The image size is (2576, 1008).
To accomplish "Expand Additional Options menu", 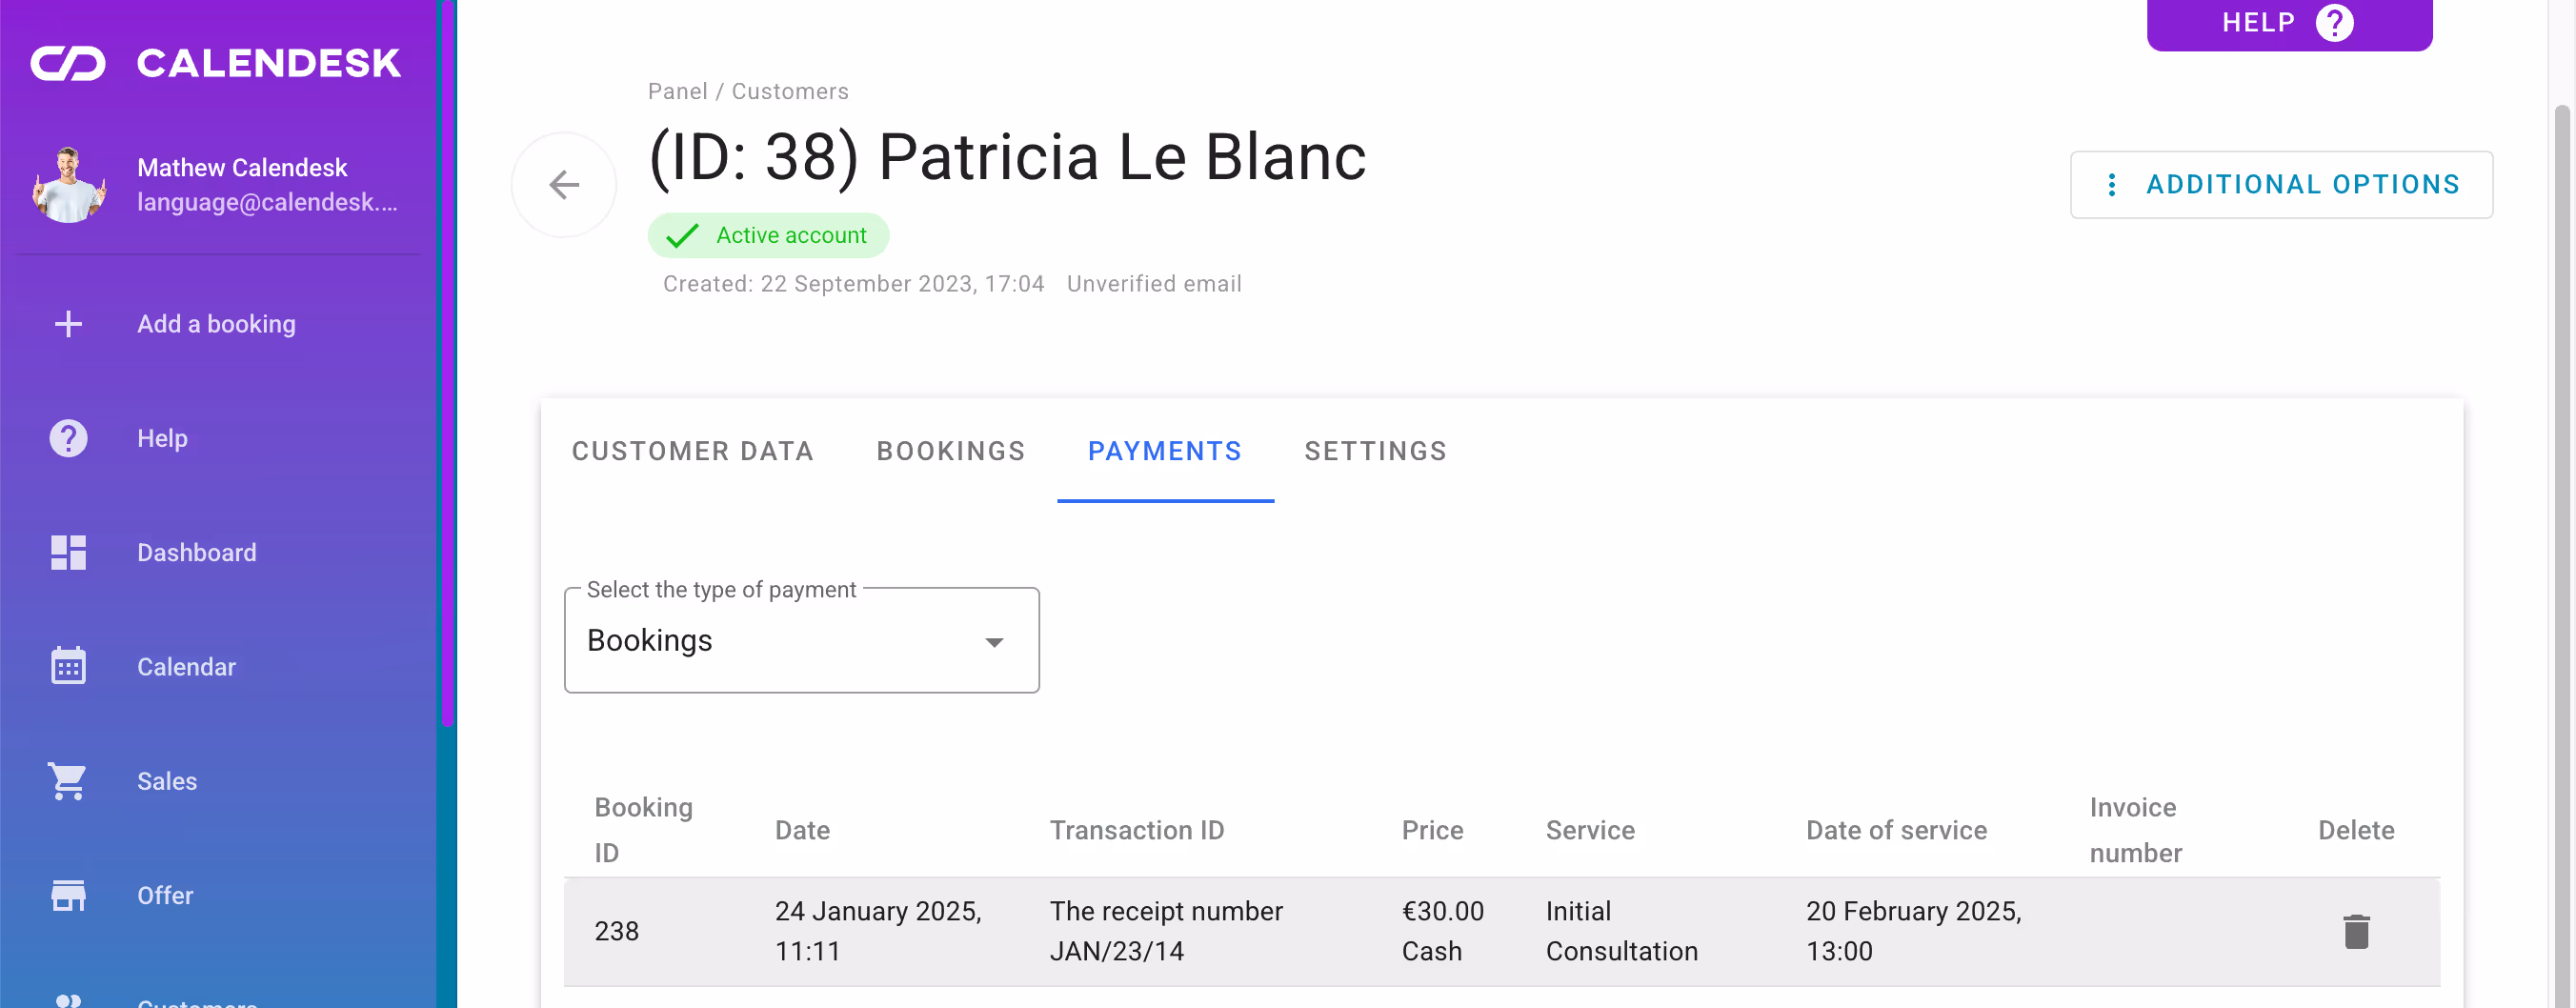I will 2280,184.
